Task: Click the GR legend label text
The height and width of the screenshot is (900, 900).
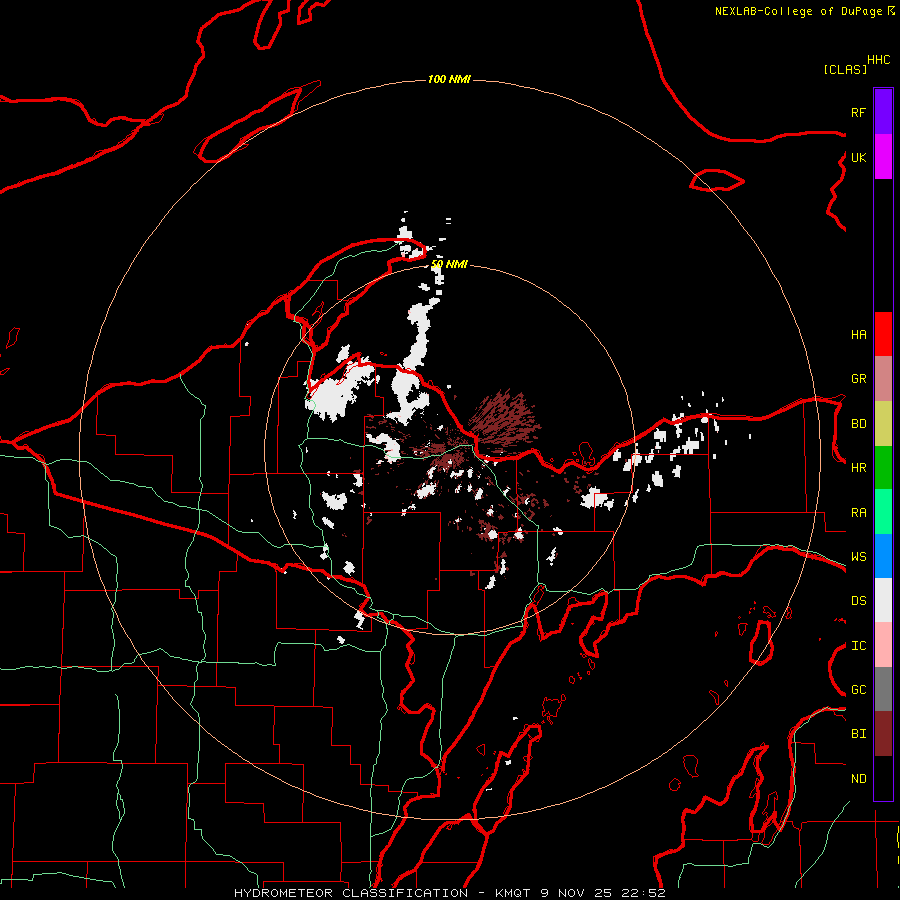Action: click(858, 379)
